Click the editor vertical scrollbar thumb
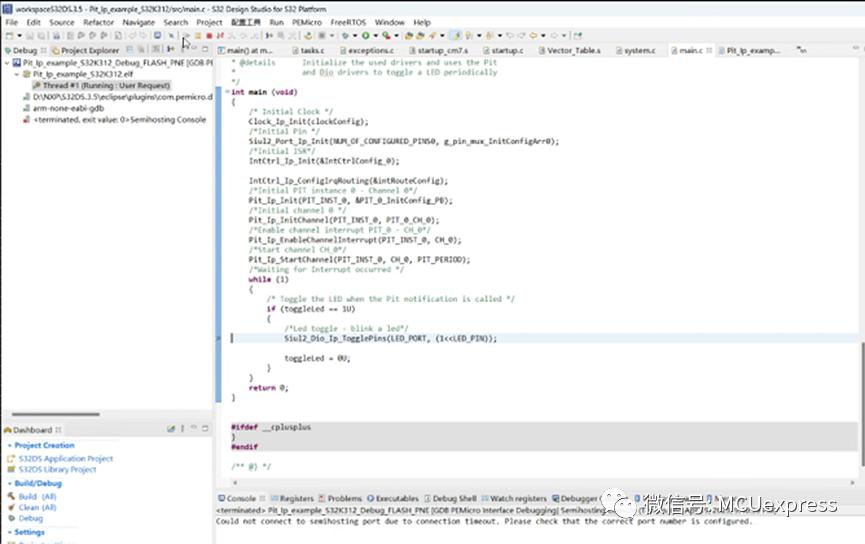Screen dimensions: 865x544 point(862,404)
